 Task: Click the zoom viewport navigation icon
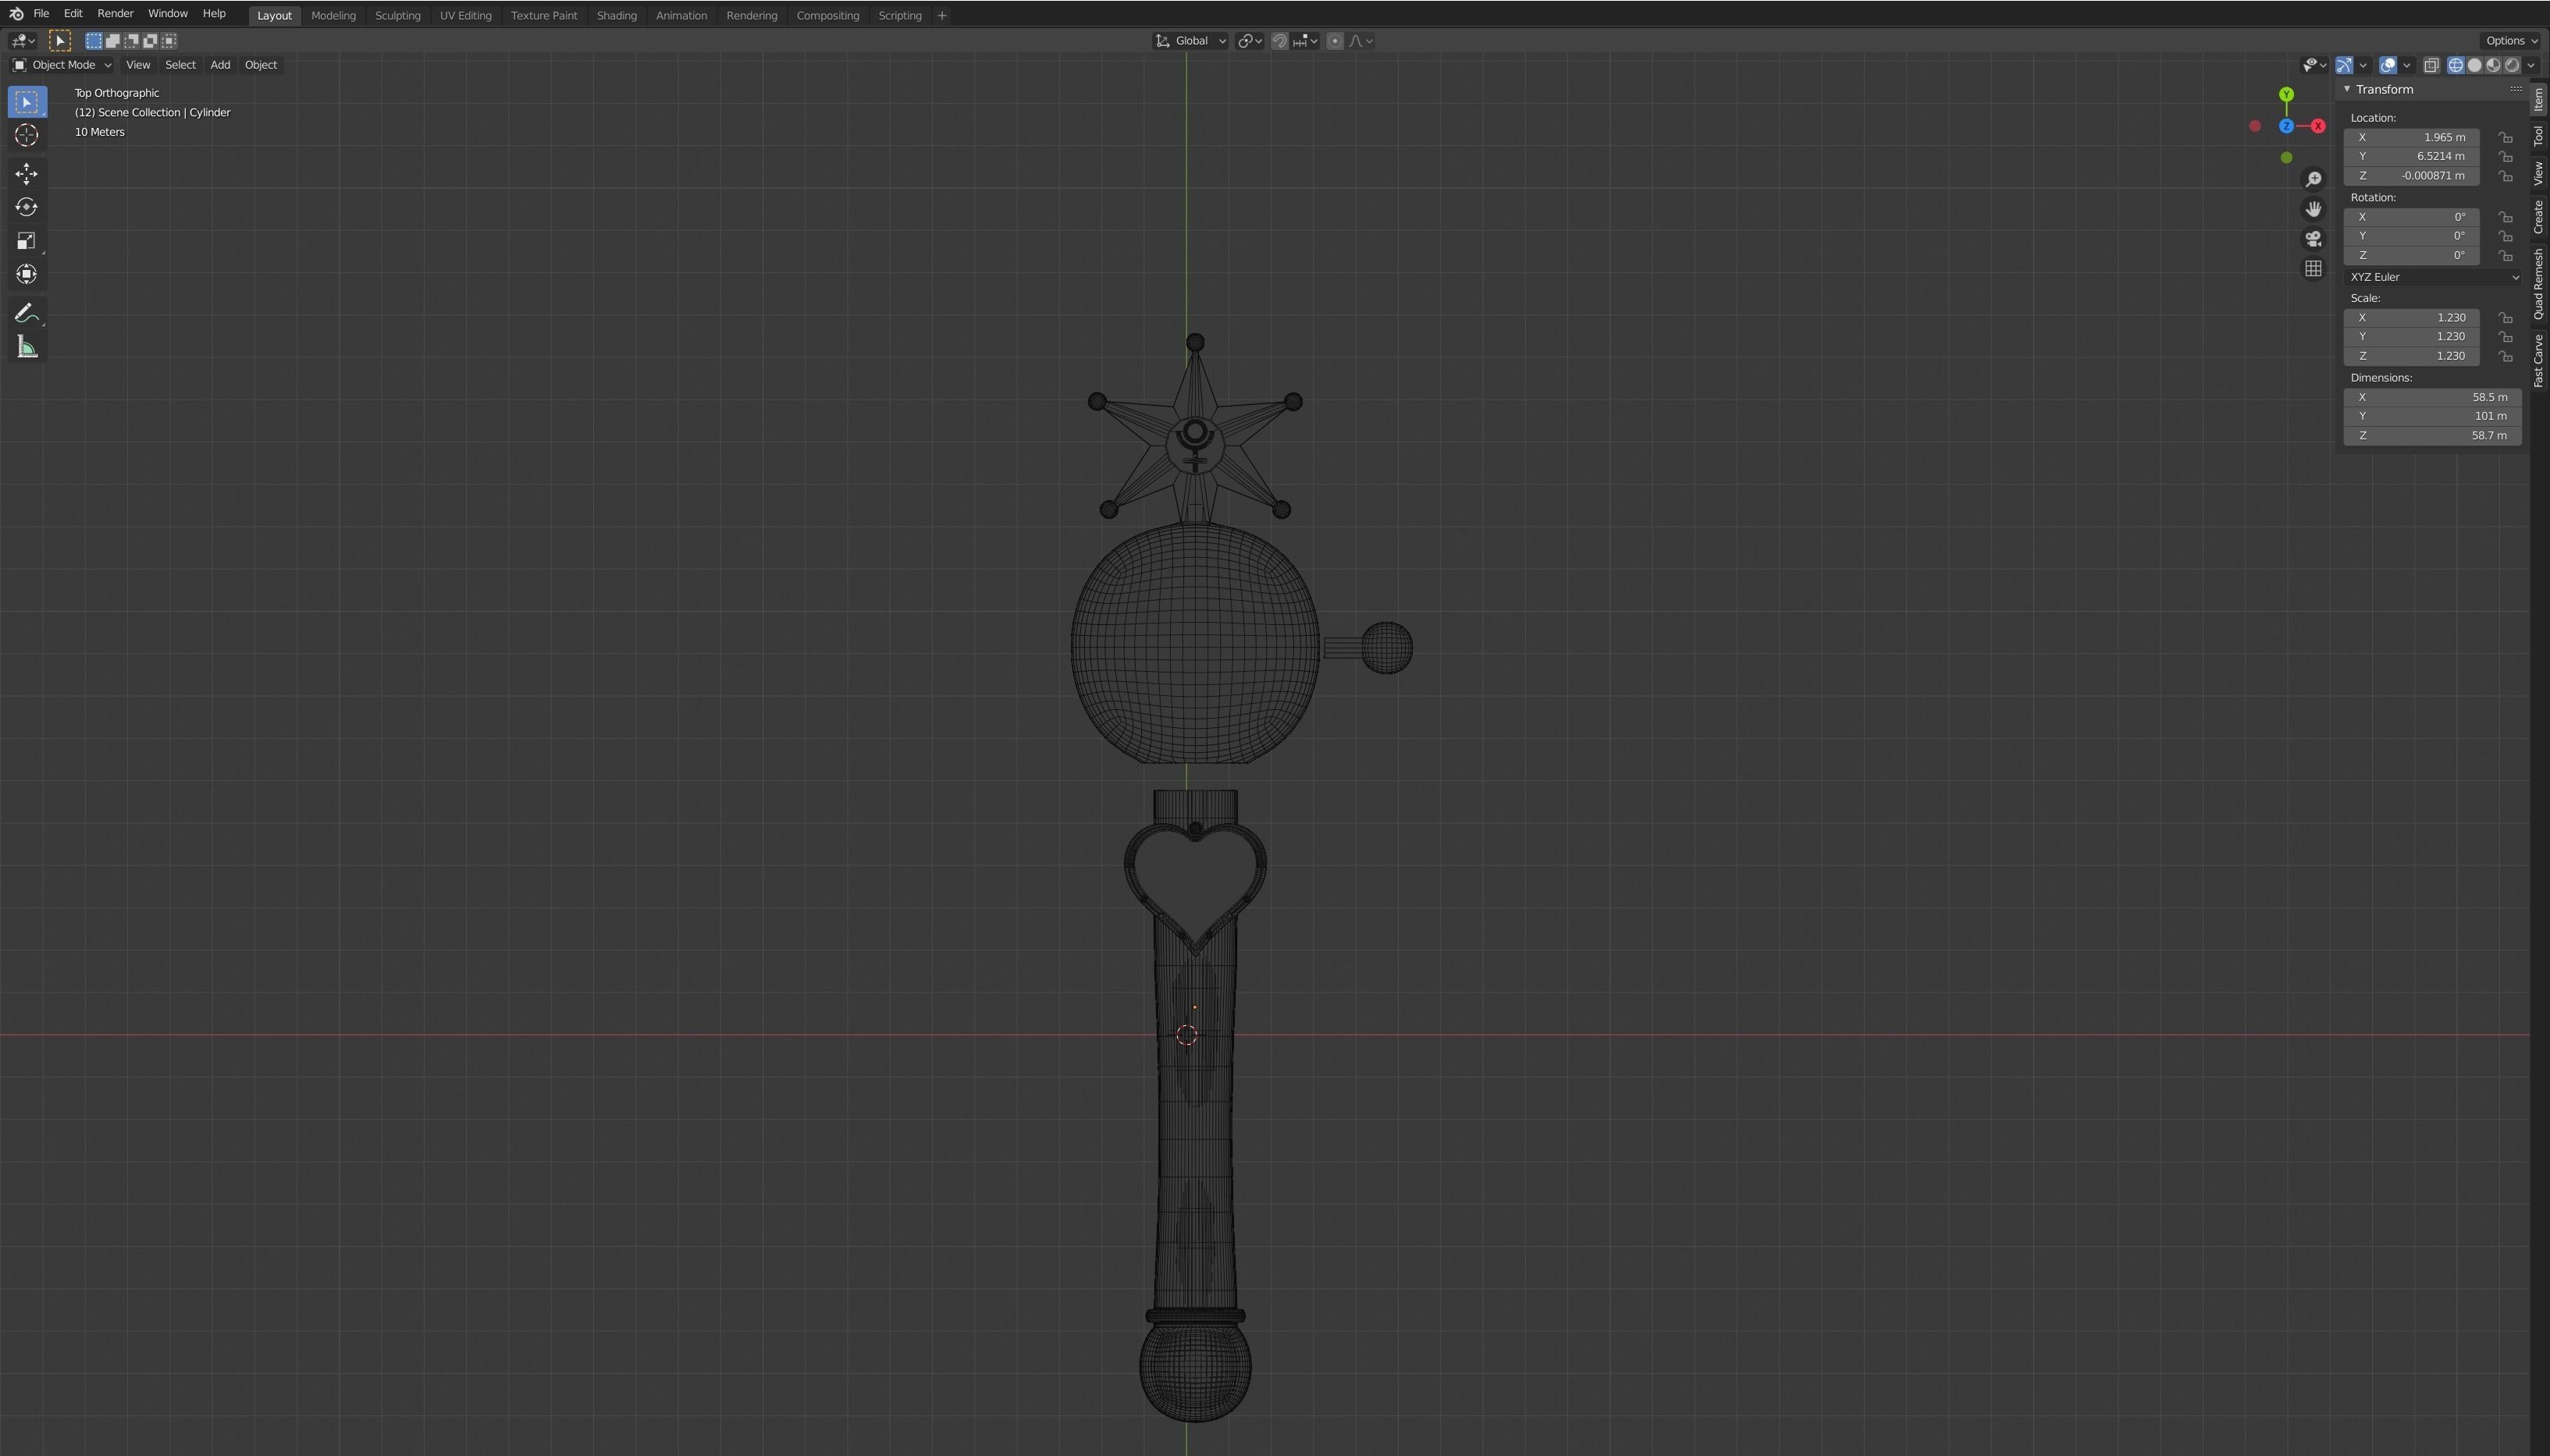click(2313, 179)
